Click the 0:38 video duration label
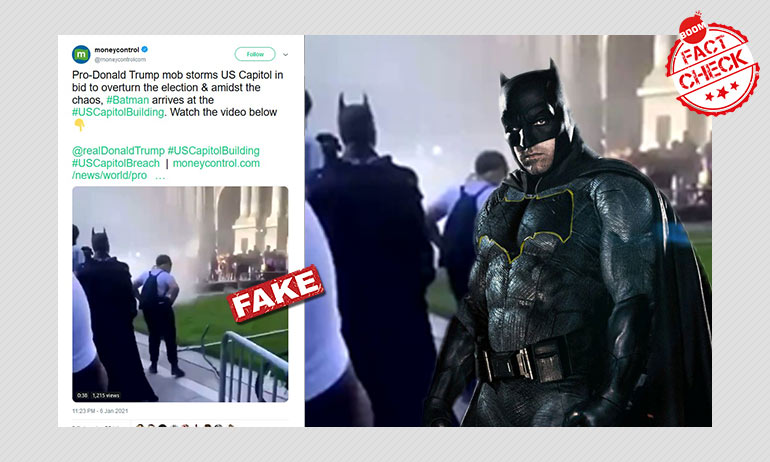The image size is (770, 462). point(82,396)
